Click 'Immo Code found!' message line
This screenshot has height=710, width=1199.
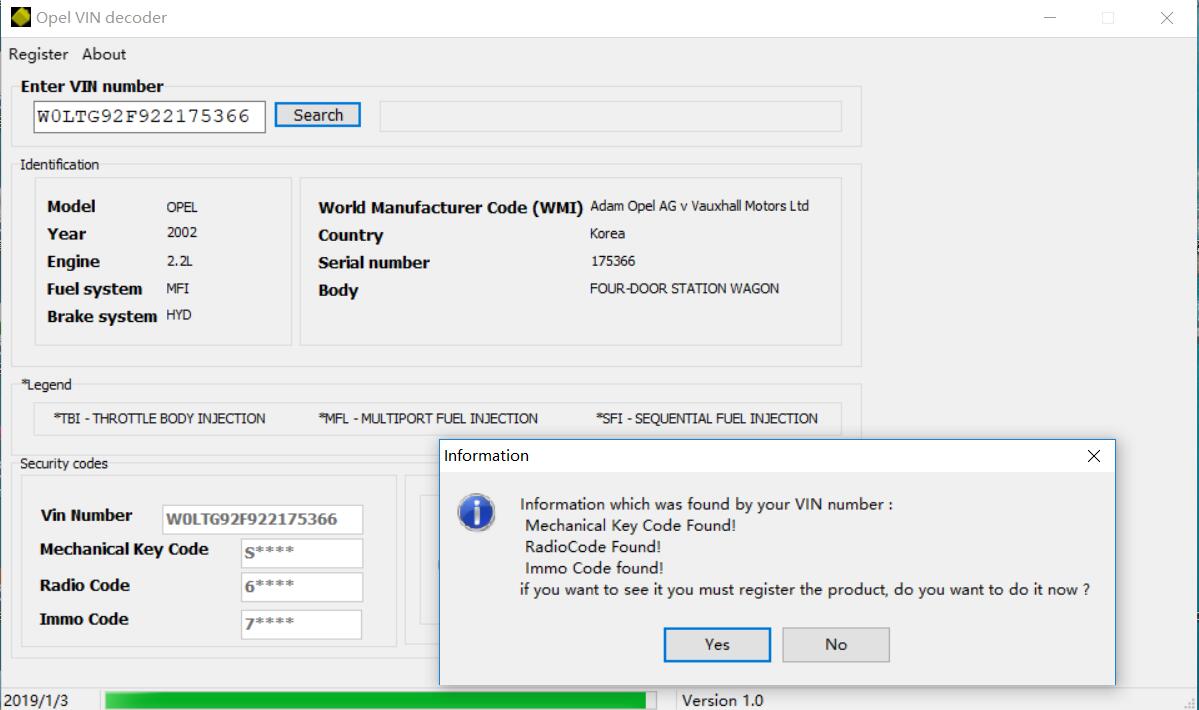[x=594, y=568]
